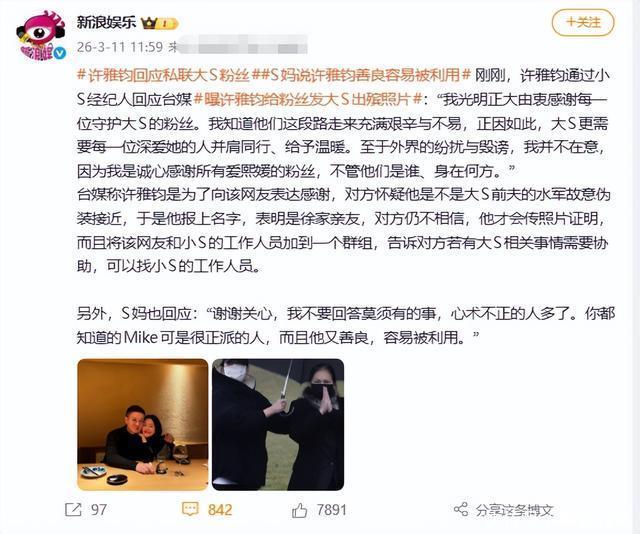Click the 97 repost count

tap(99, 510)
